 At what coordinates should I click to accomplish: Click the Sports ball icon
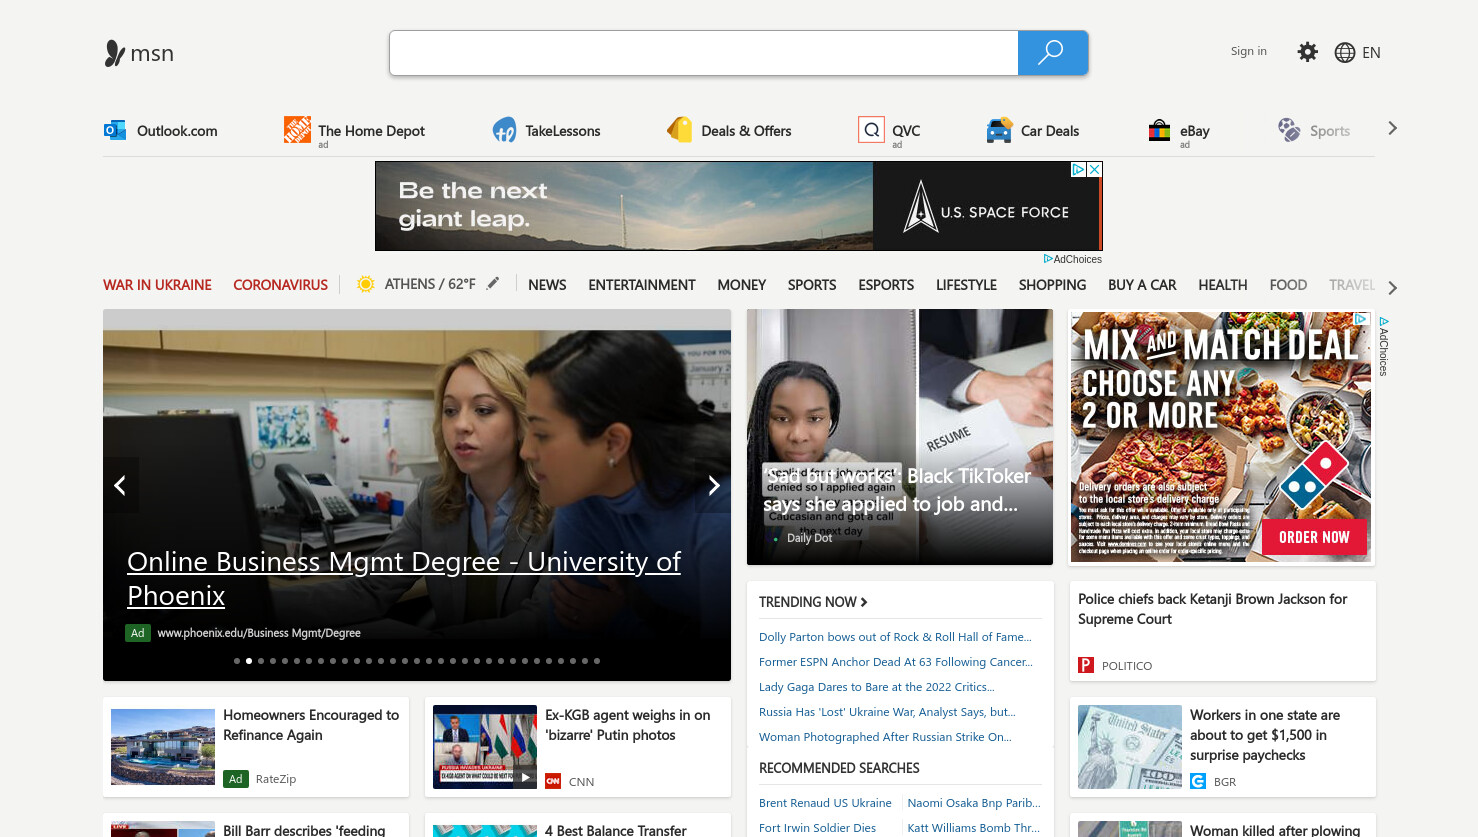(x=1289, y=130)
